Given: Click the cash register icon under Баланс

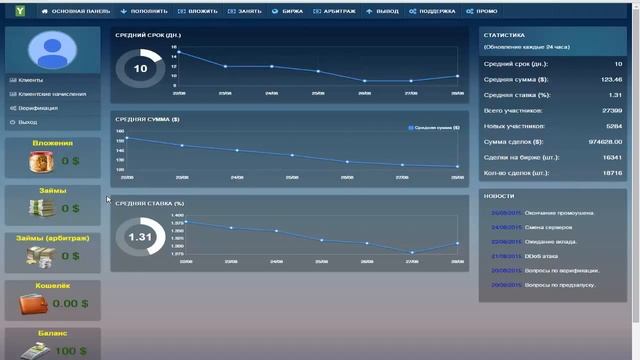Looking at the screenshot, I should [36, 351].
